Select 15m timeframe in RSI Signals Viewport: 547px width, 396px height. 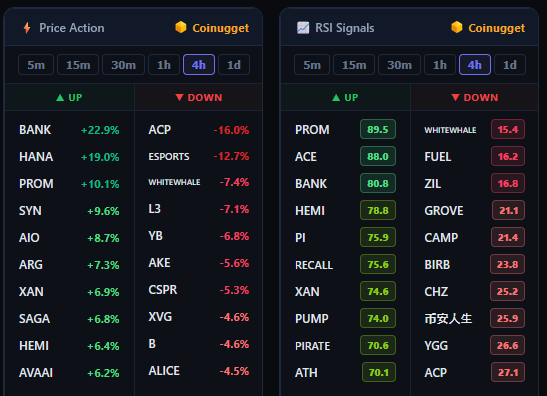click(354, 65)
